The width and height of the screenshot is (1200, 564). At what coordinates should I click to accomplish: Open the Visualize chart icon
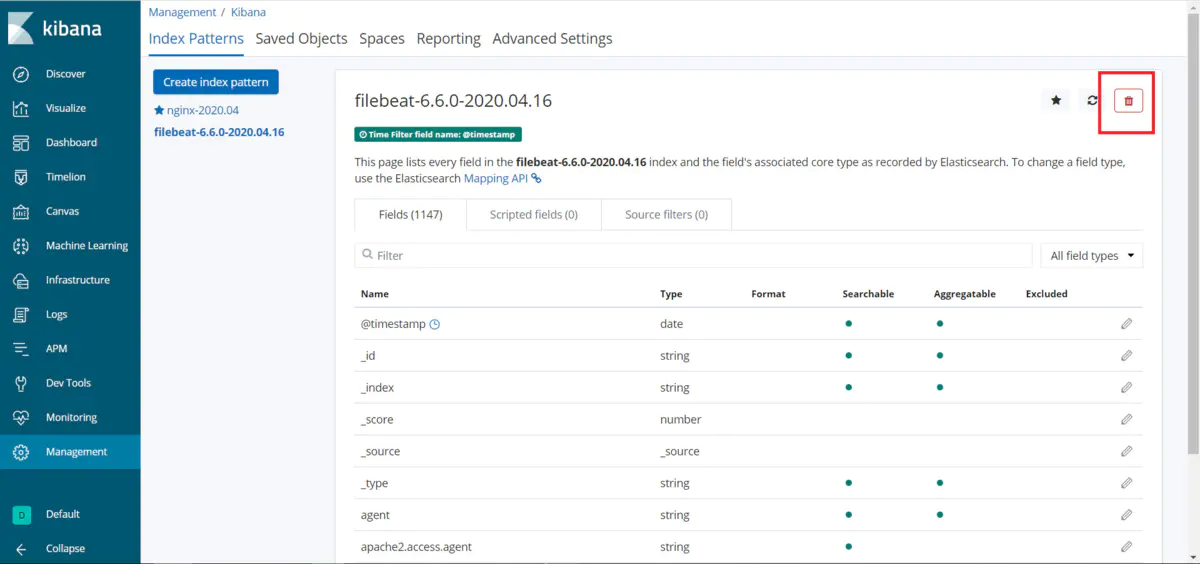21,108
